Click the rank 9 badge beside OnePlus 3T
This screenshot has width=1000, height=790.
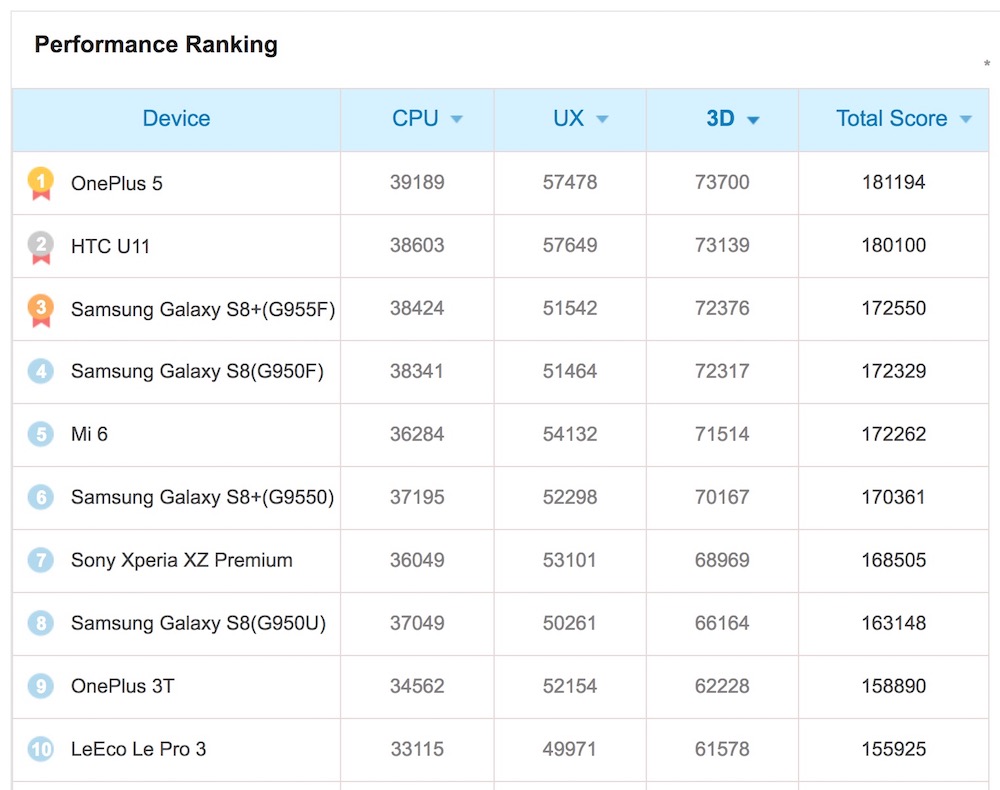[40, 686]
